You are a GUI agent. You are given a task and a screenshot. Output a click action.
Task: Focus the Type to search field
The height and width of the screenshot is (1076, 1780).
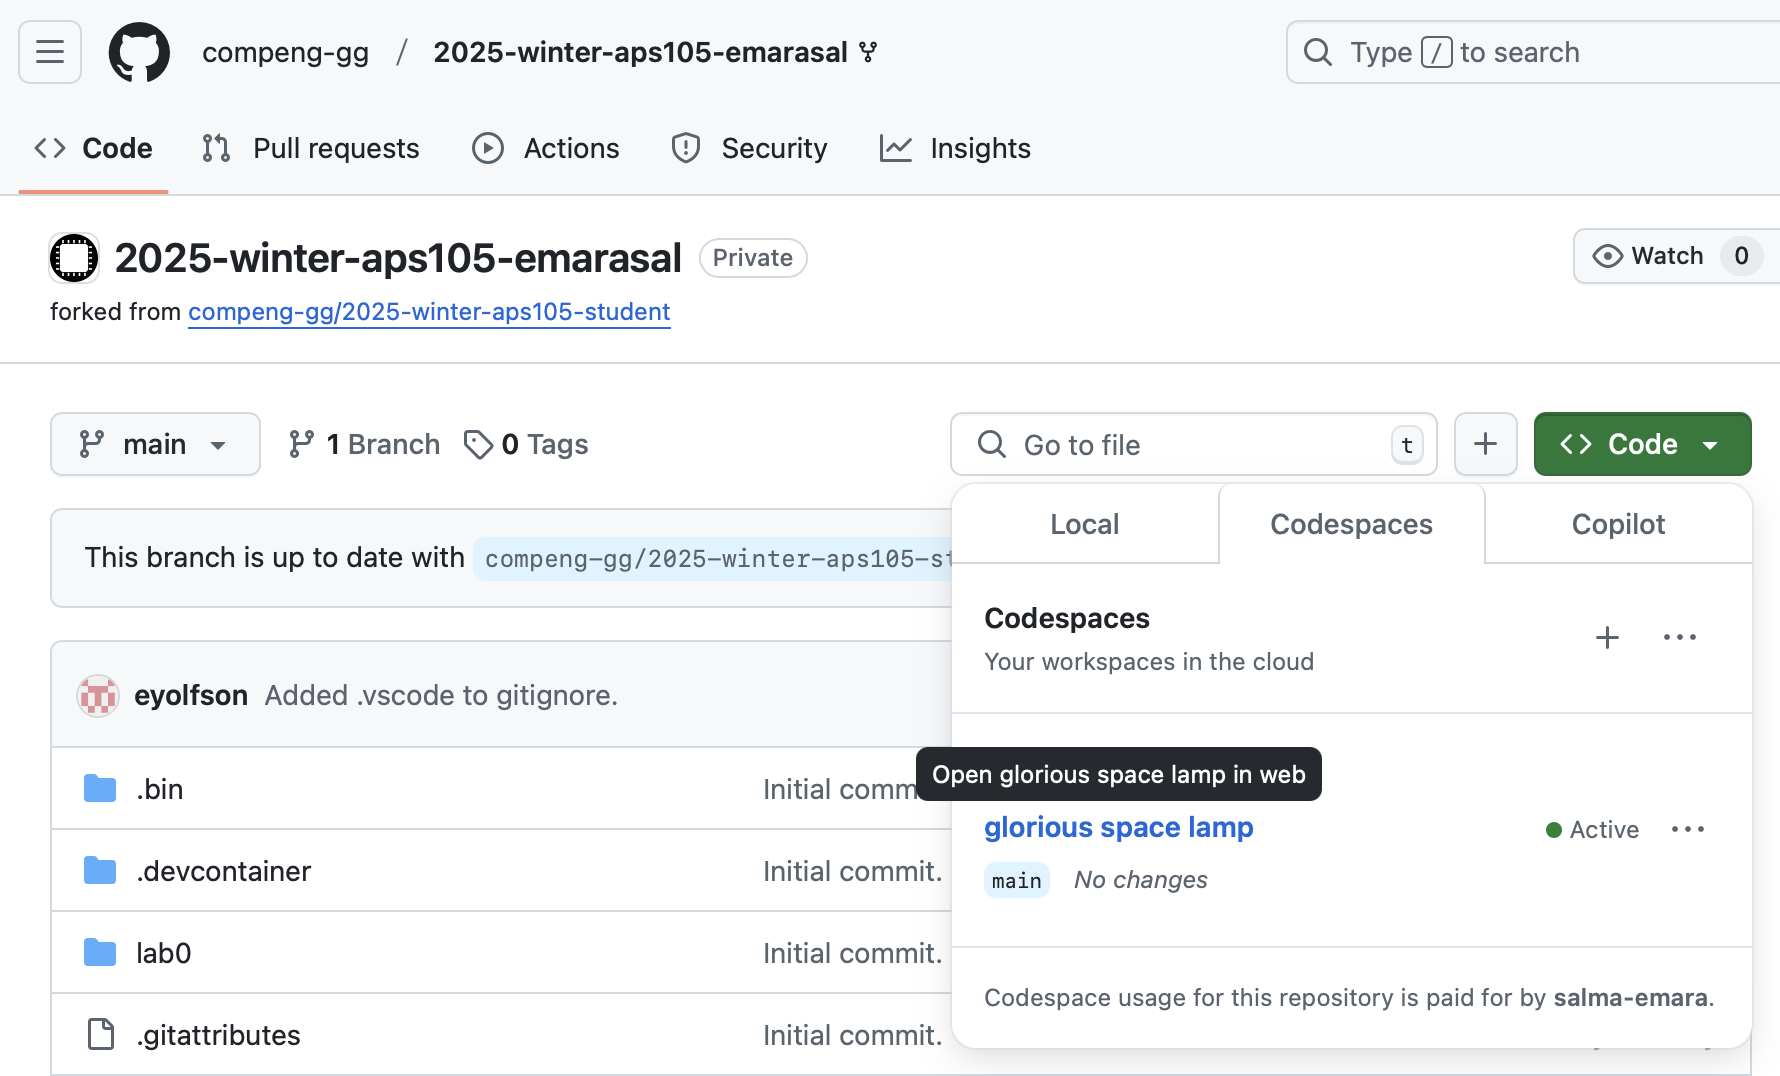(x=1533, y=52)
